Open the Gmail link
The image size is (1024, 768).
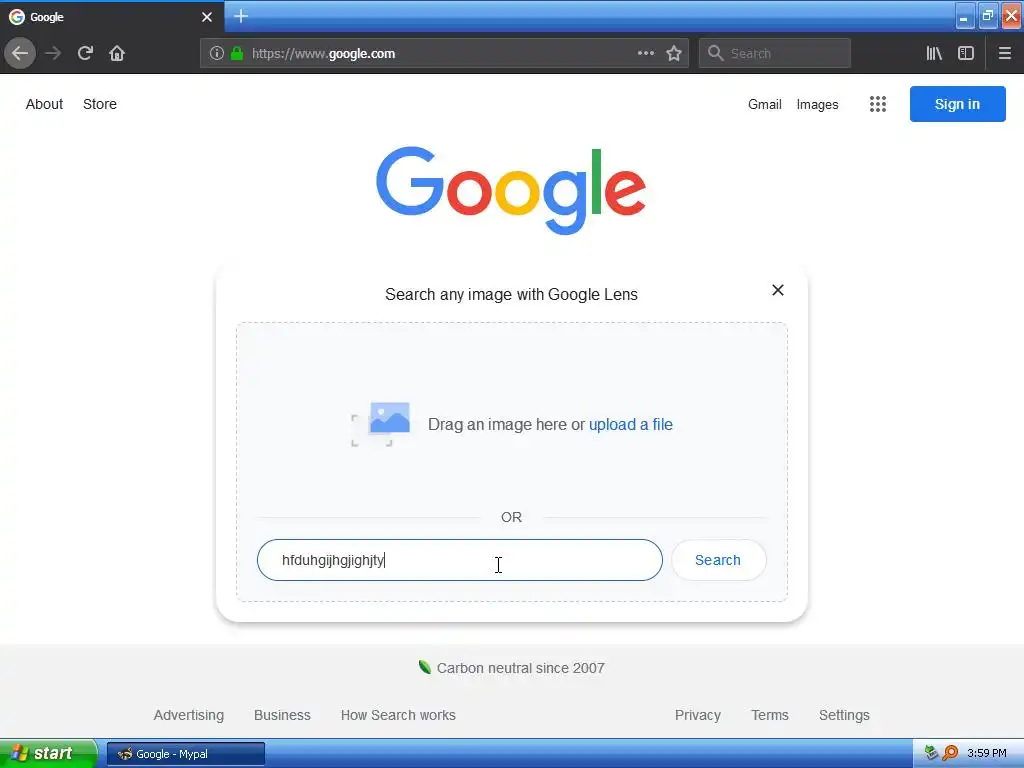[765, 104]
